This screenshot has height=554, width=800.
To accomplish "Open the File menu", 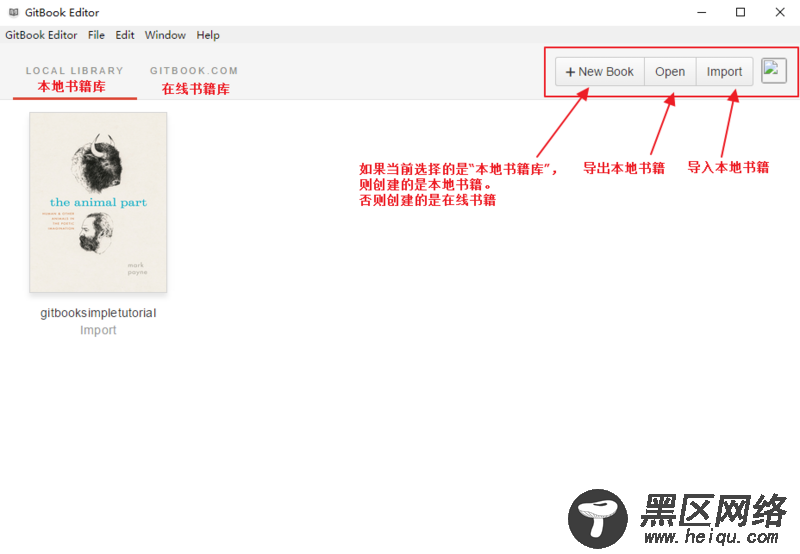I will pyautogui.click(x=96, y=35).
